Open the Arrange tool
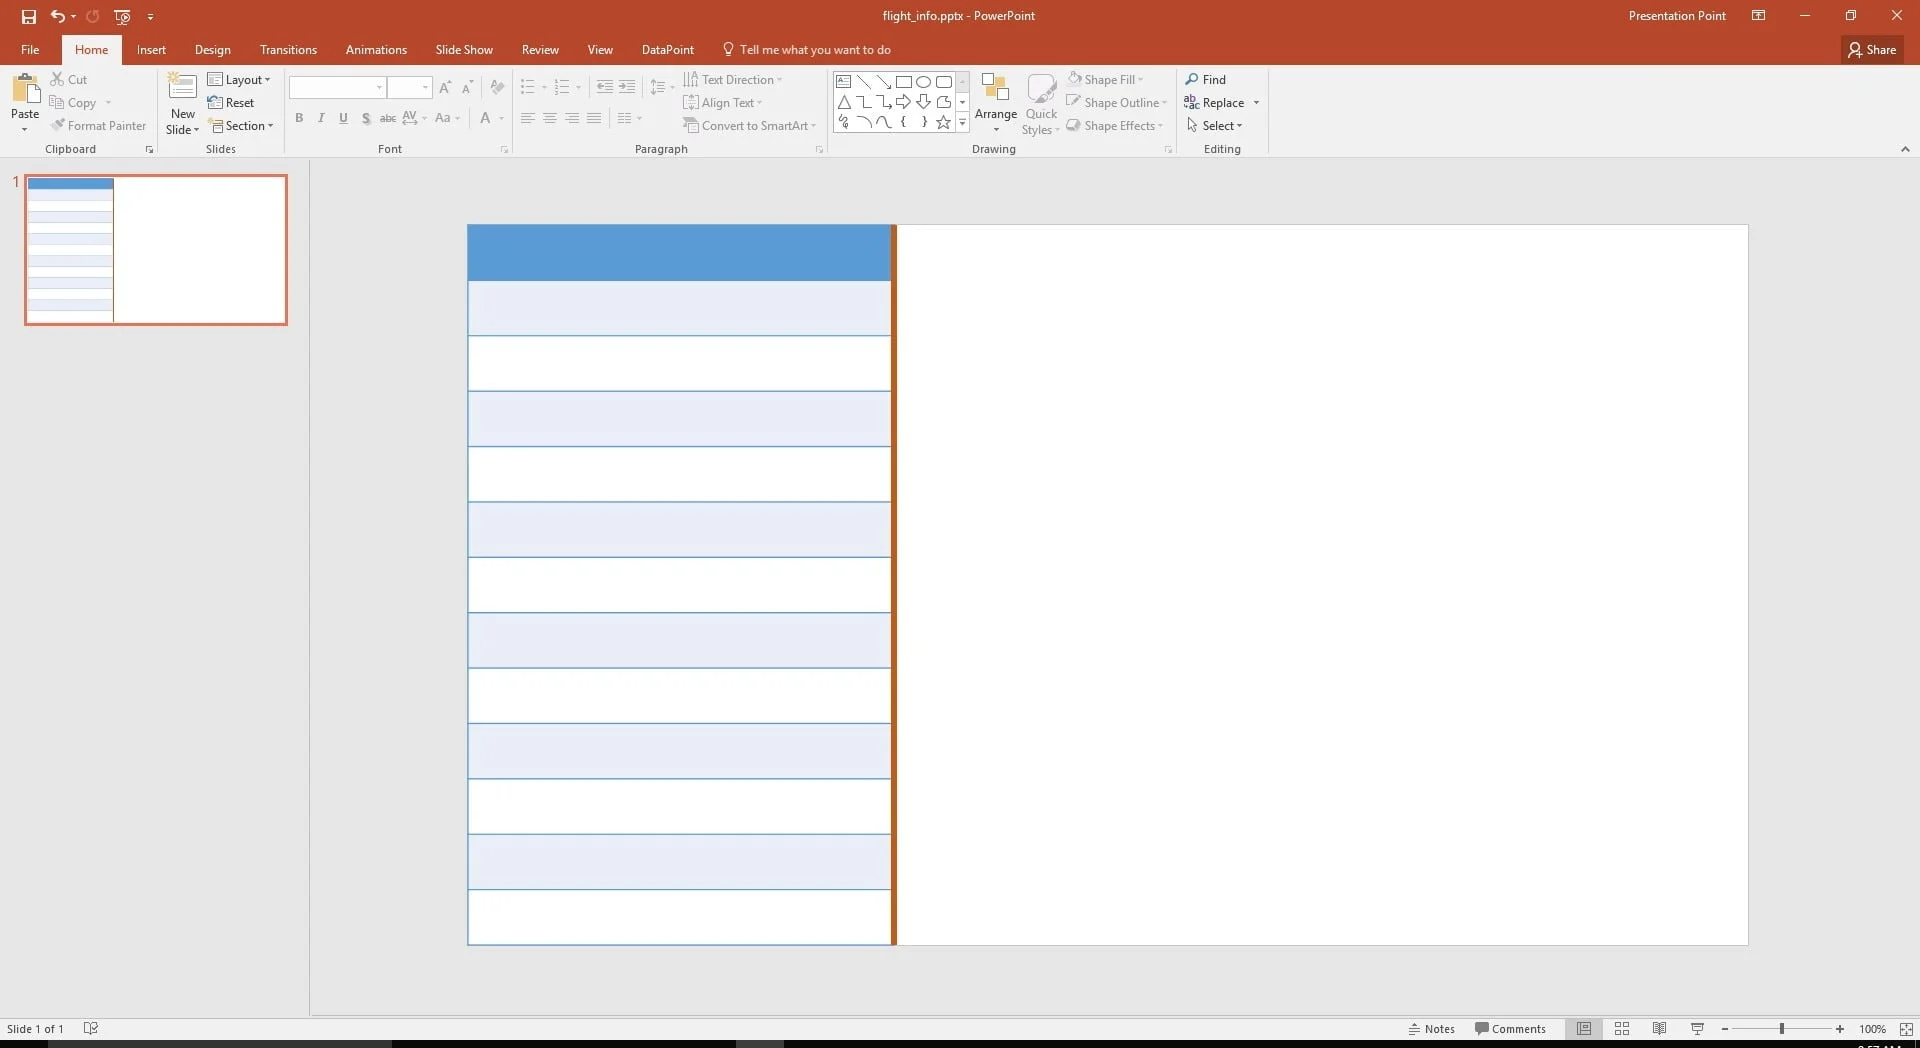Screen dimensions: 1920x1048 (x=995, y=102)
